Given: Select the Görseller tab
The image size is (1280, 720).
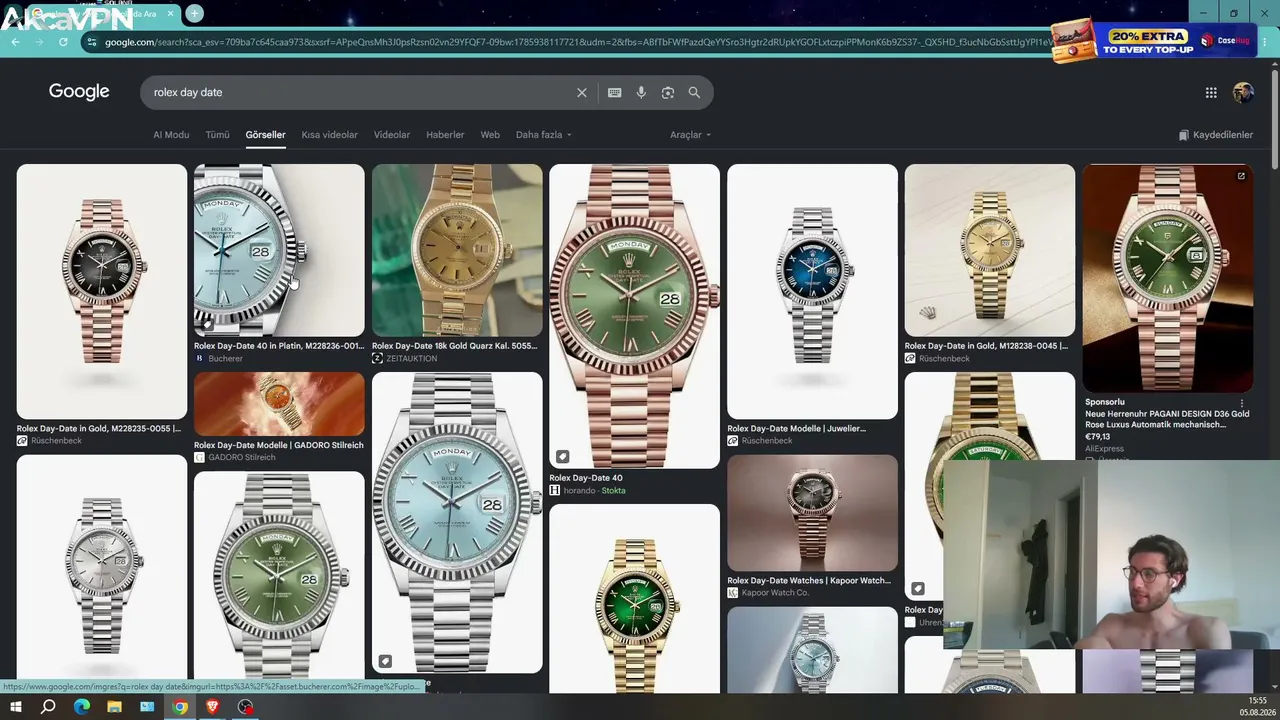Looking at the screenshot, I should [266, 135].
